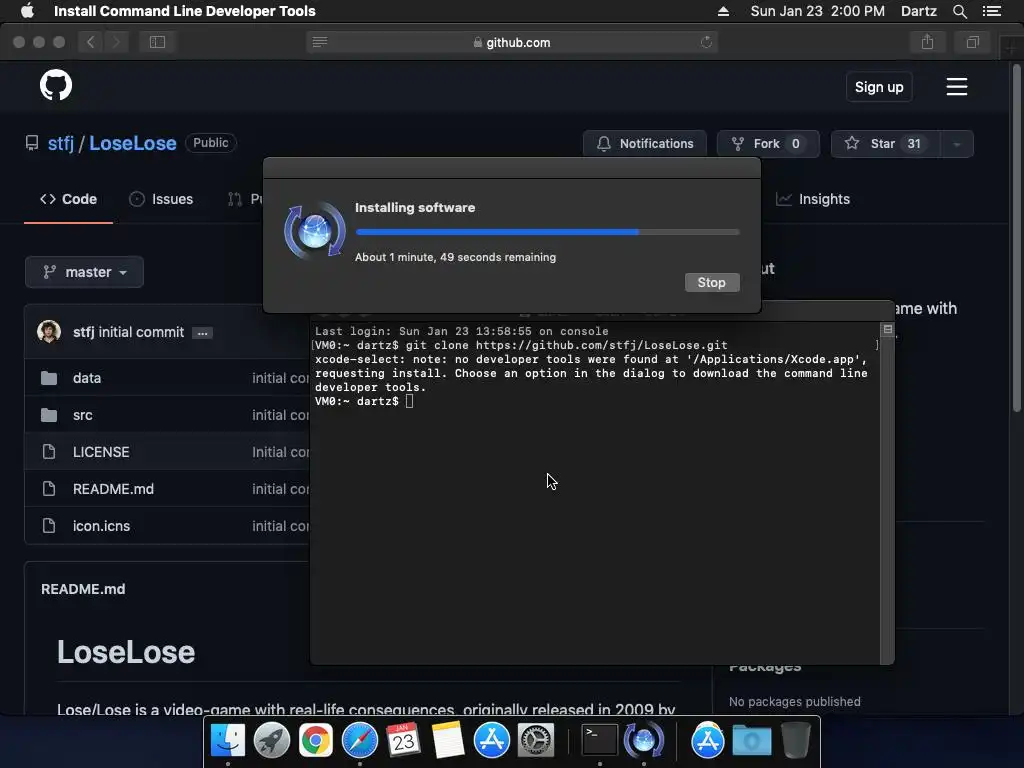Click the Software Update globe icon in dialog
Image resolution: width=1024 pixels, height=768 pixels.
pyautogui.click(x=315, y=231)
